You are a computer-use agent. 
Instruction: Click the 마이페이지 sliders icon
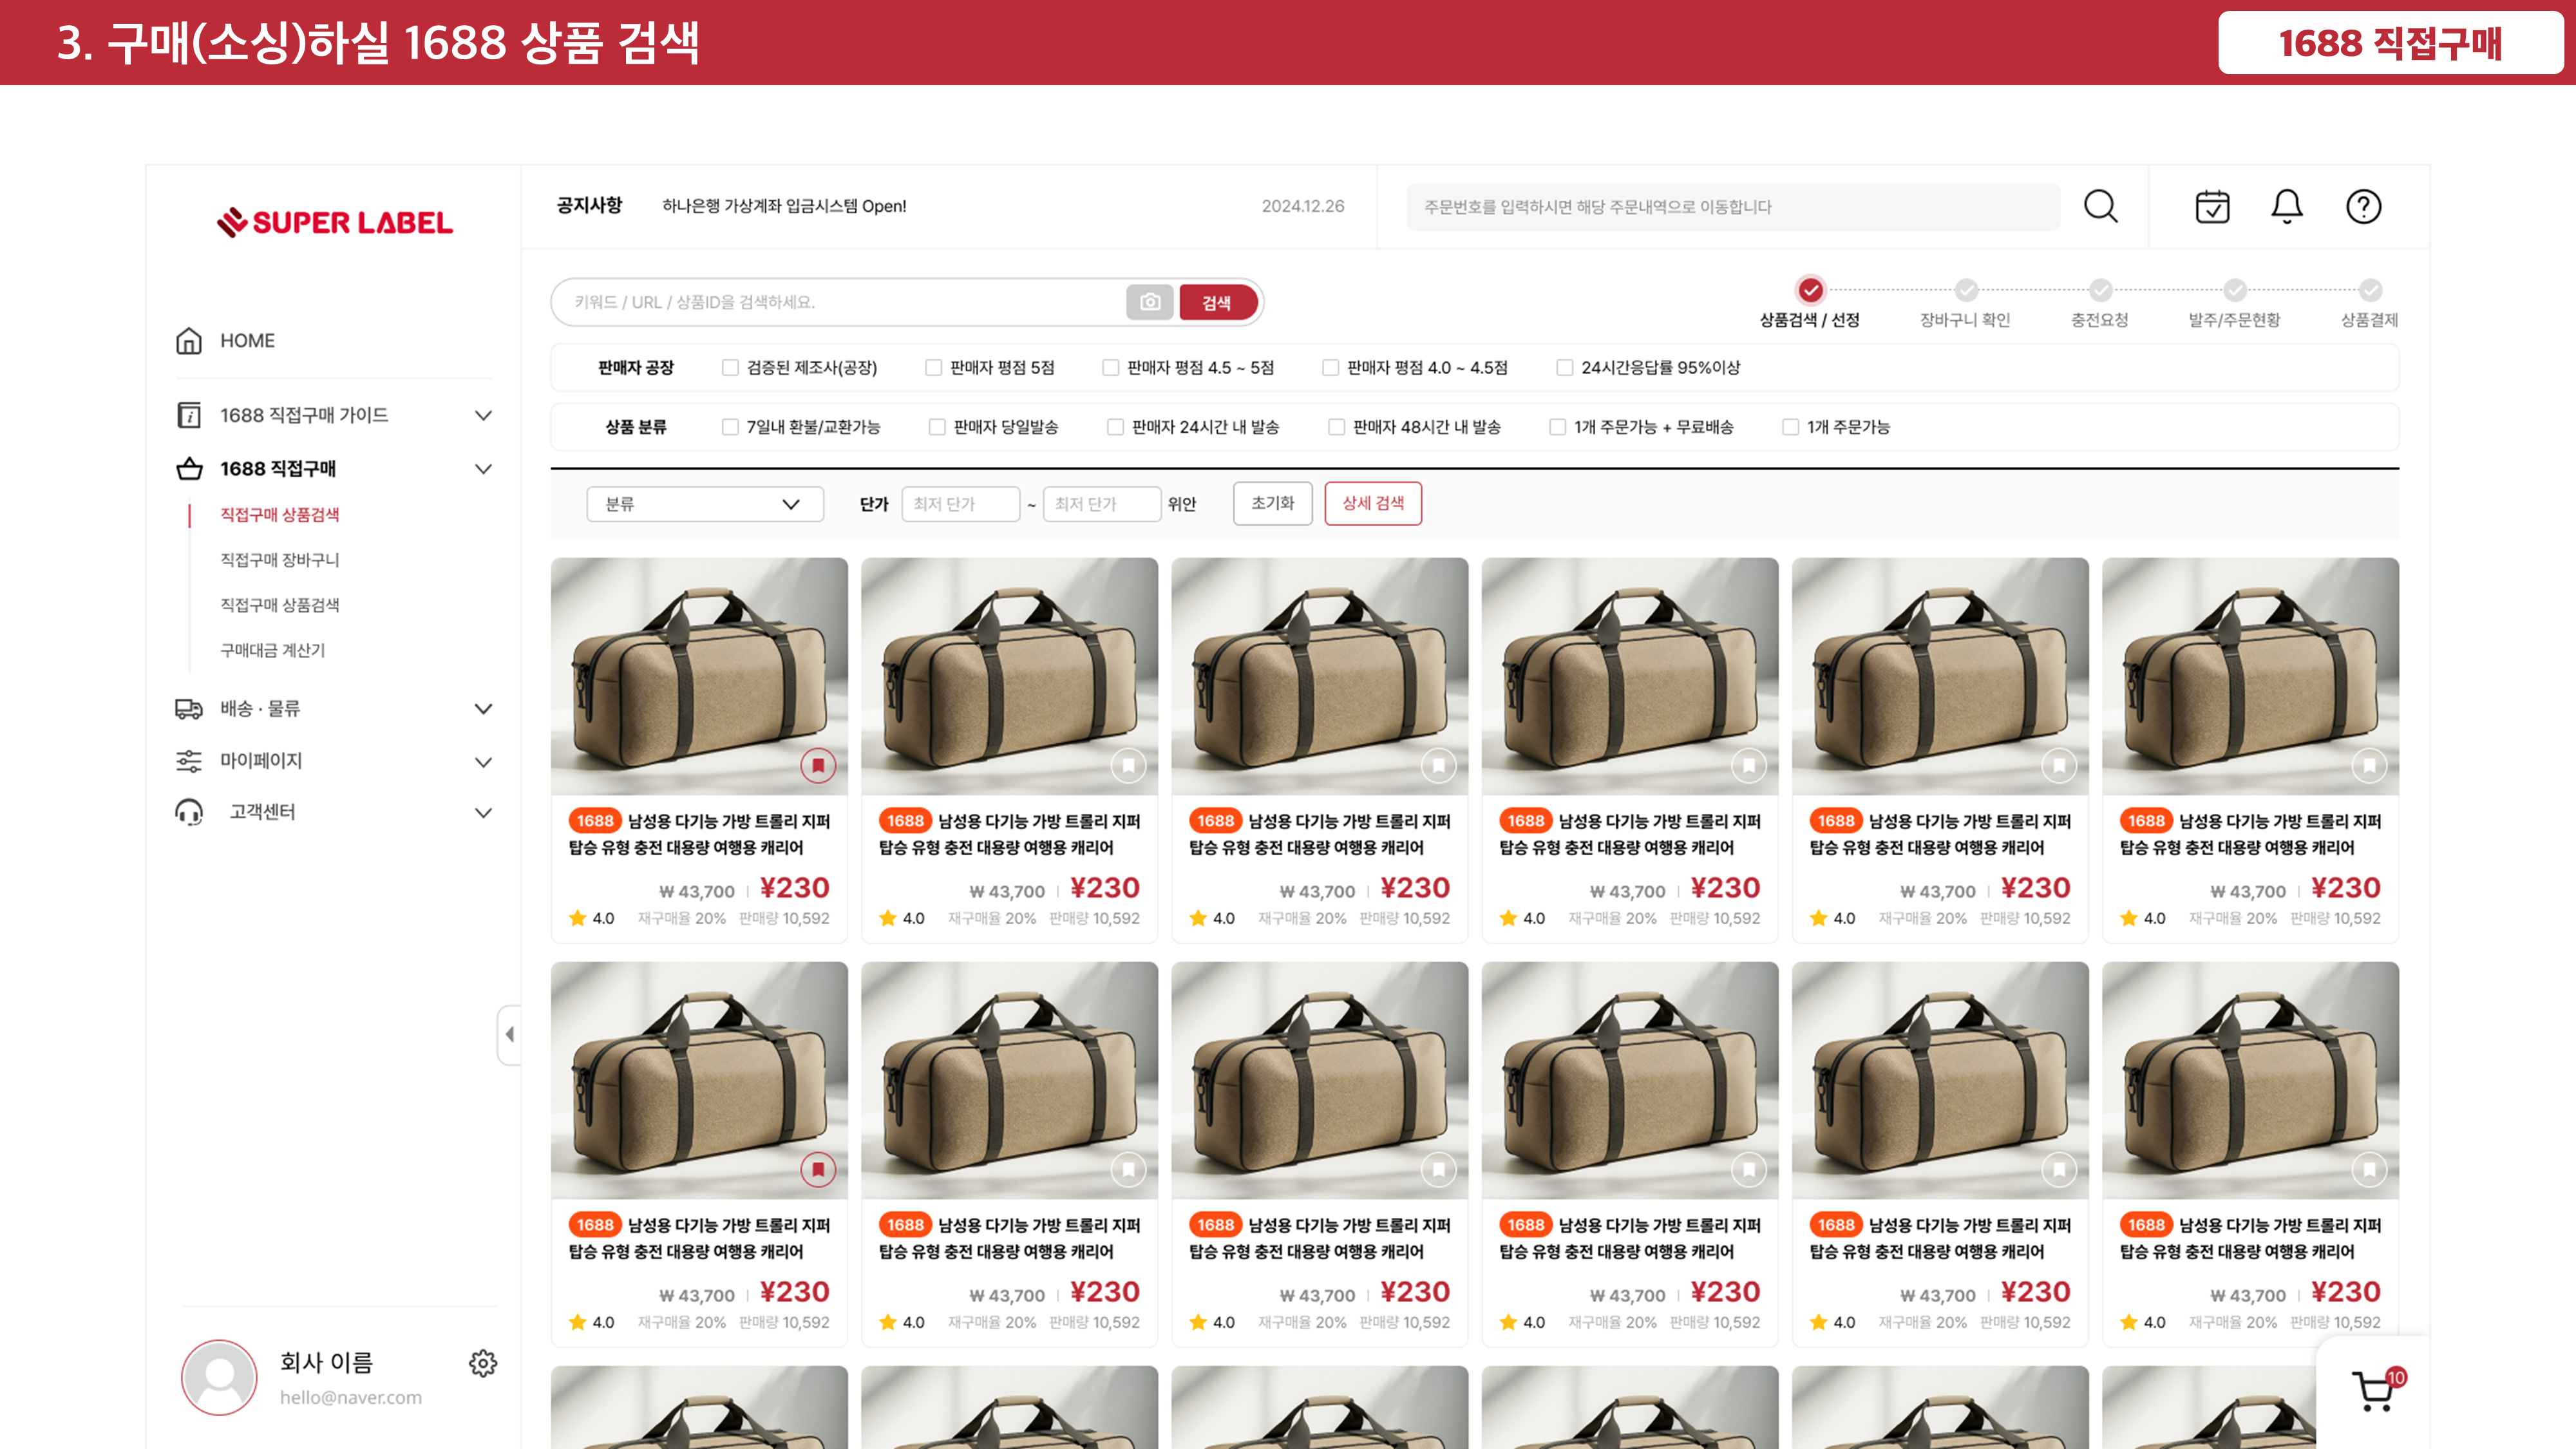pyautogui.click(x=189, y=761)
